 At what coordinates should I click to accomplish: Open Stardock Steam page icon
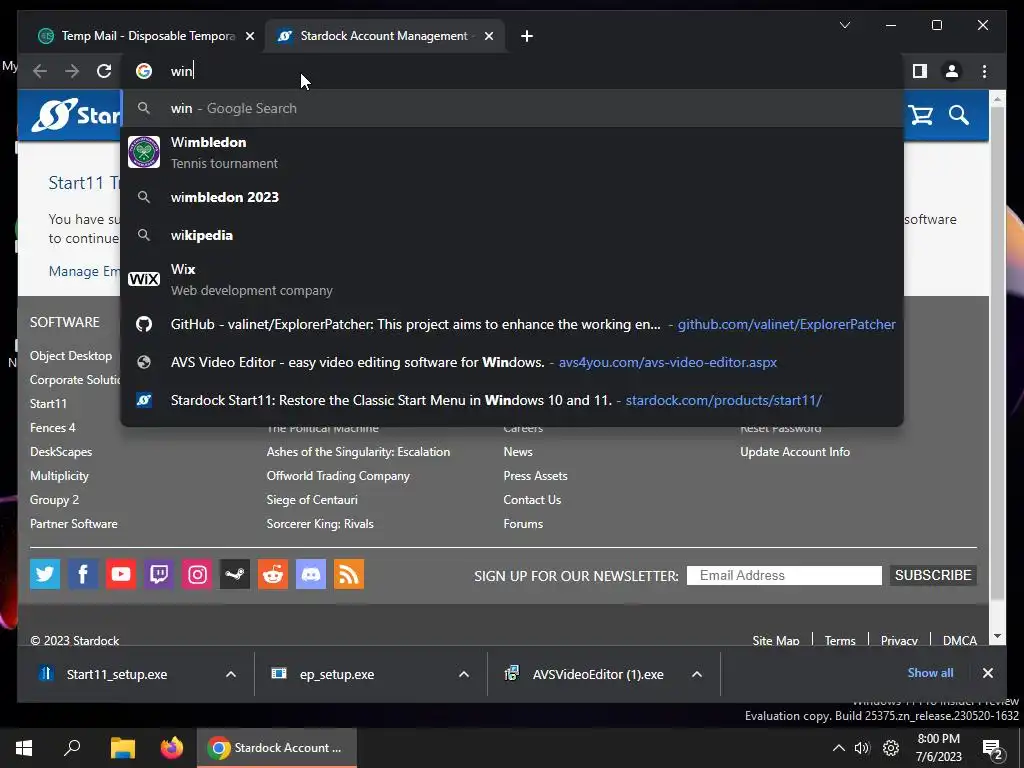(235, 574)
